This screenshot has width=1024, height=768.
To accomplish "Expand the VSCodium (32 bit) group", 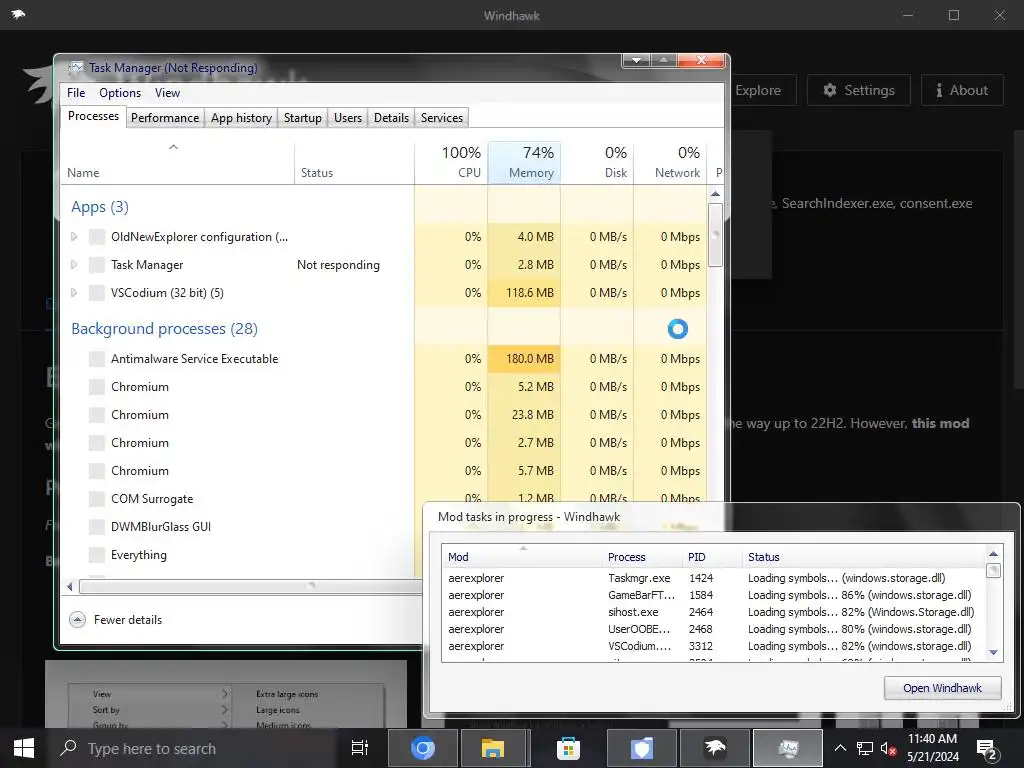I will click(x=74, y=293).
